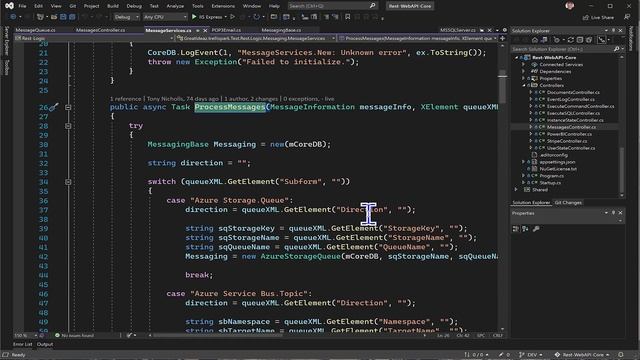Click the Visual Studio logo icon
The image size is (640, 360).
(9, 6)
